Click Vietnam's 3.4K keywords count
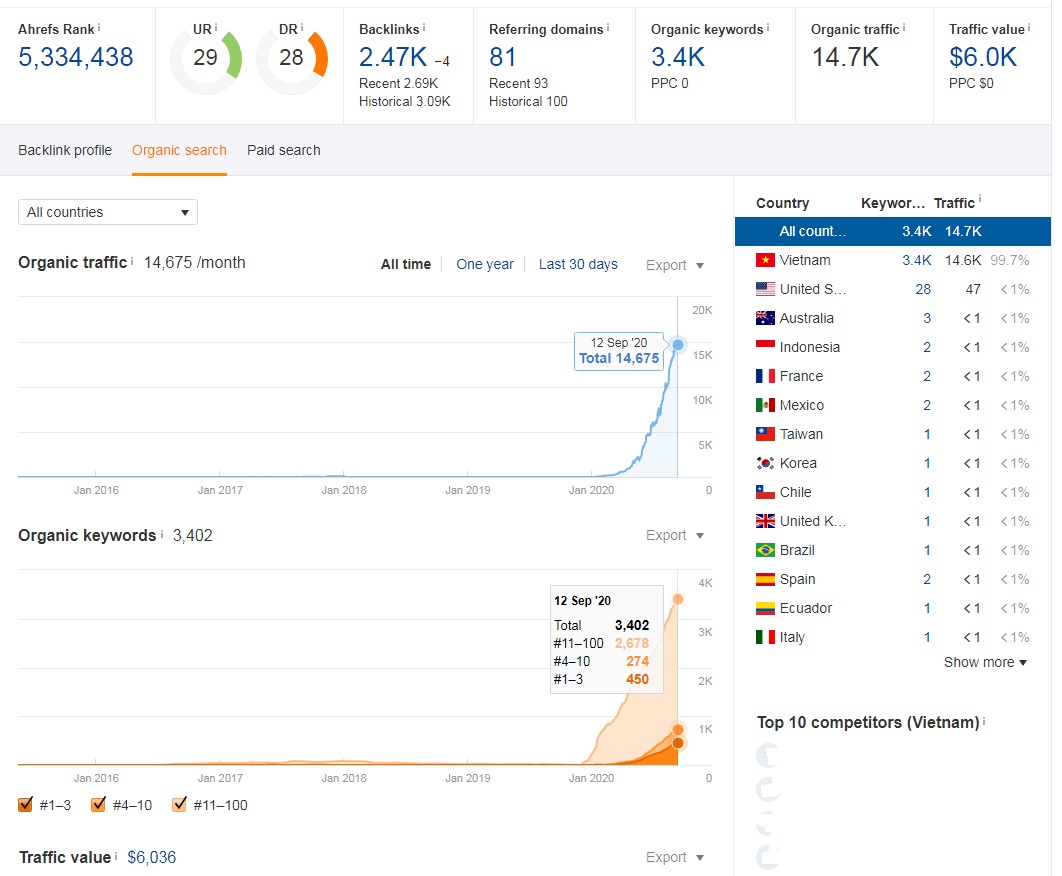Viewport: 1062px width, 876px height. point(916,260)
